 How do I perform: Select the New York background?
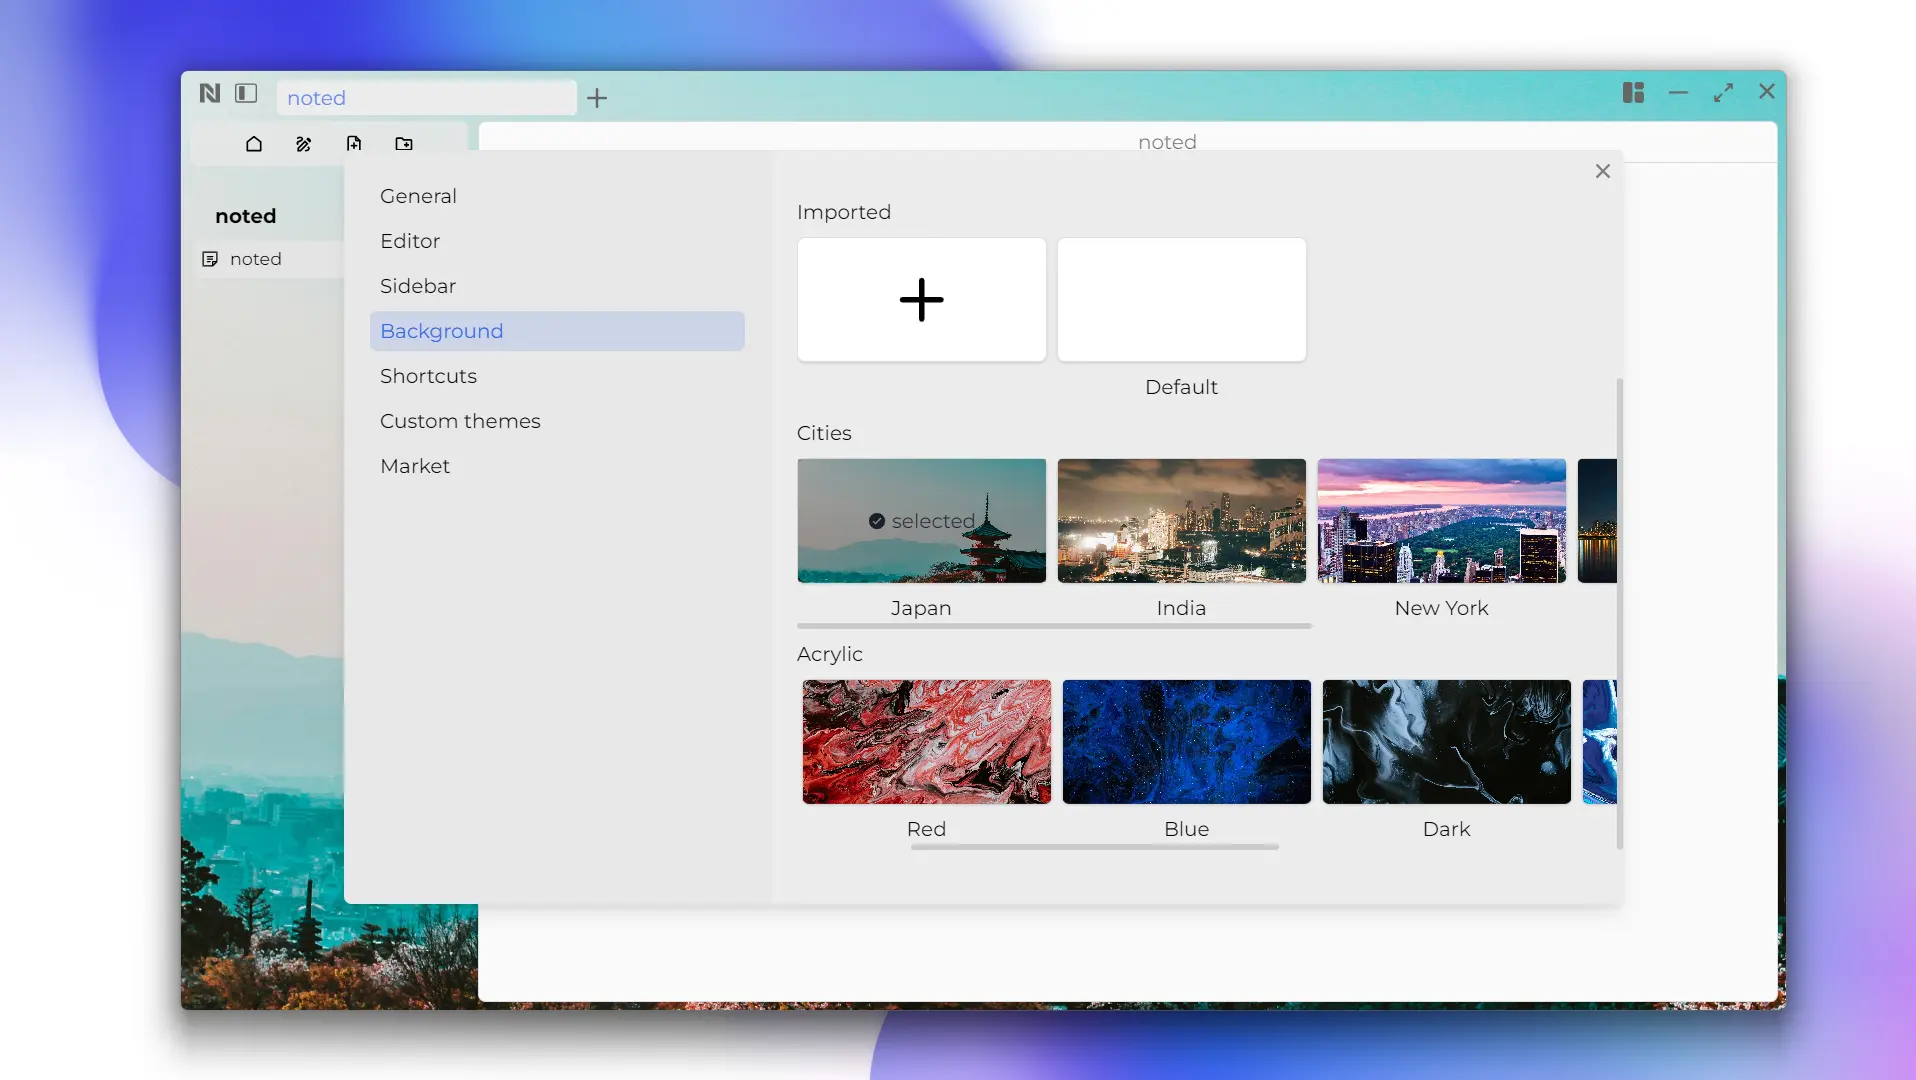(x=1442, y=521)
